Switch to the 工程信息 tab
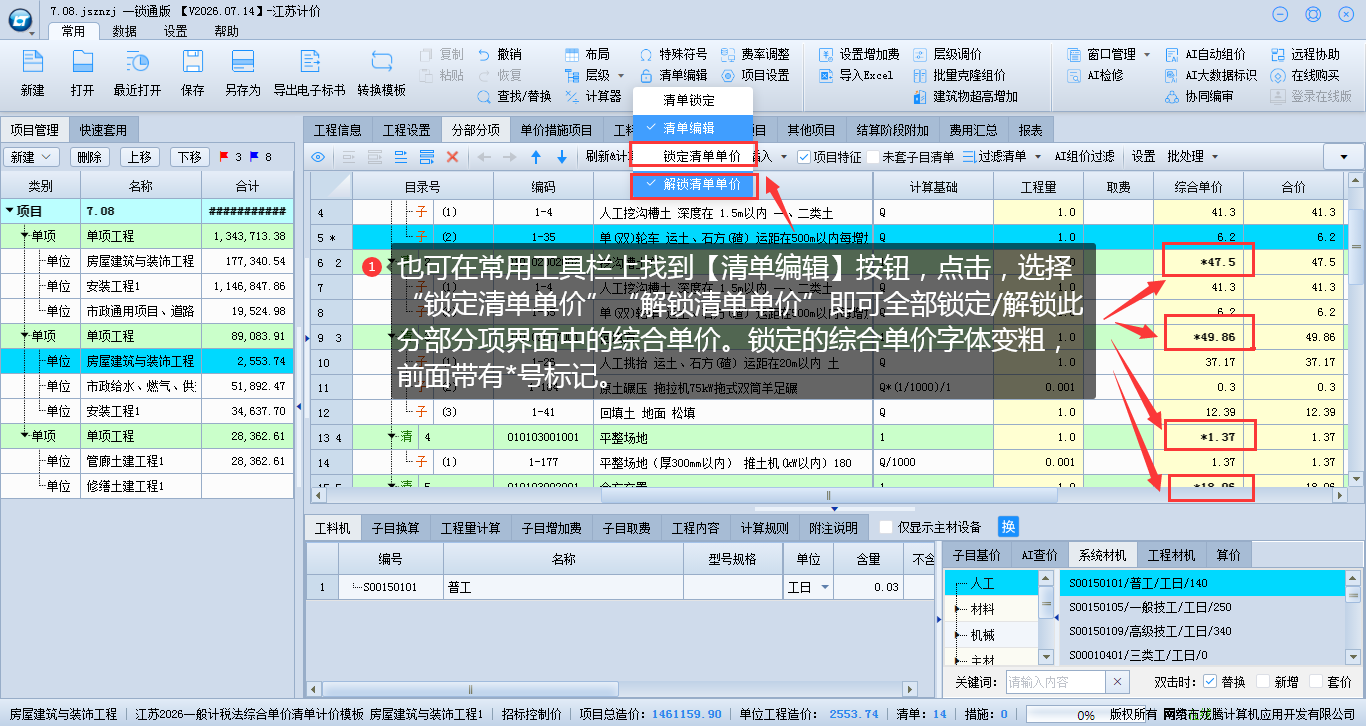This screenshot has height=726, width=1366. 338,130
